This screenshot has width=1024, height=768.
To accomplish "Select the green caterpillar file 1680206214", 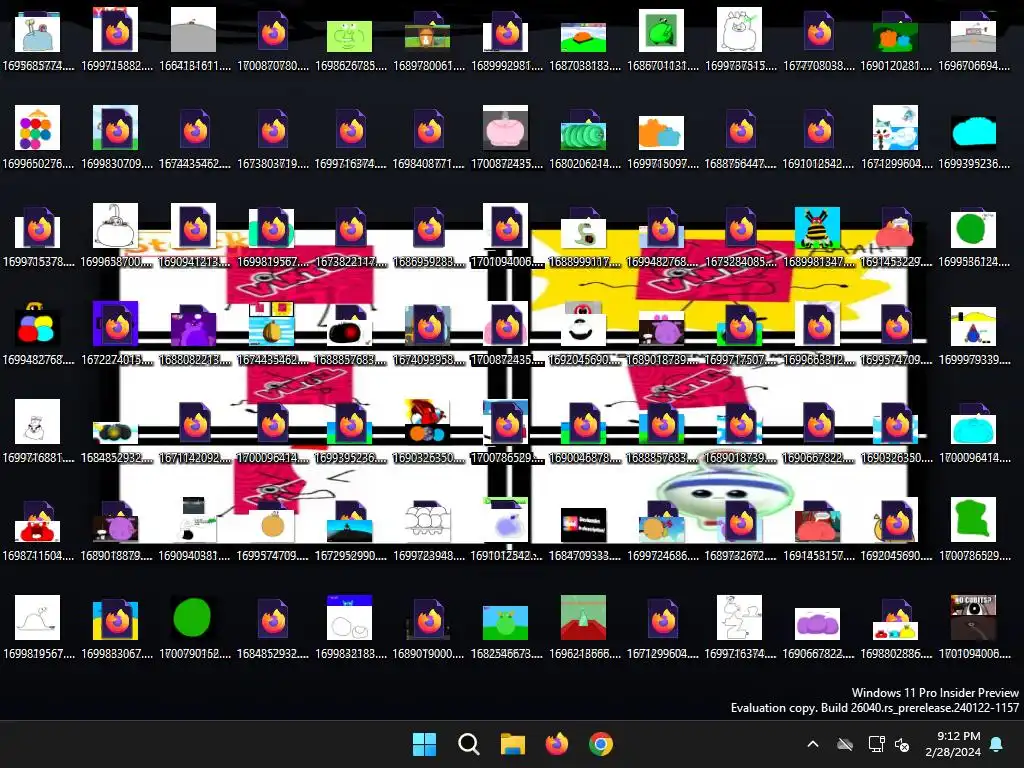I will pyautogui.click(x=584, y=138).
